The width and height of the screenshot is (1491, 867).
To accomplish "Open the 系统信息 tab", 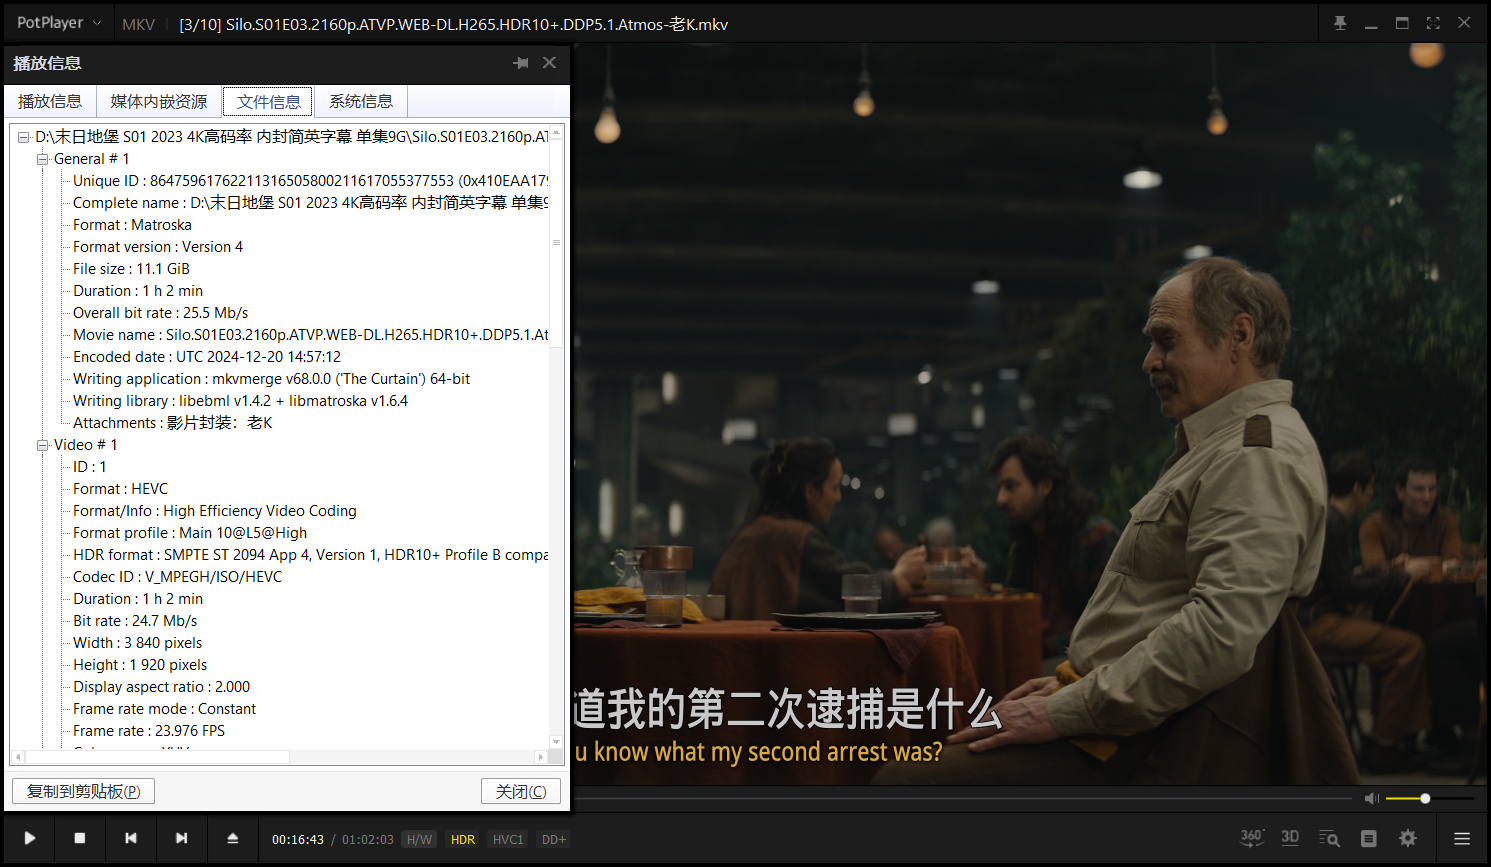I will [x=361, y=101].
